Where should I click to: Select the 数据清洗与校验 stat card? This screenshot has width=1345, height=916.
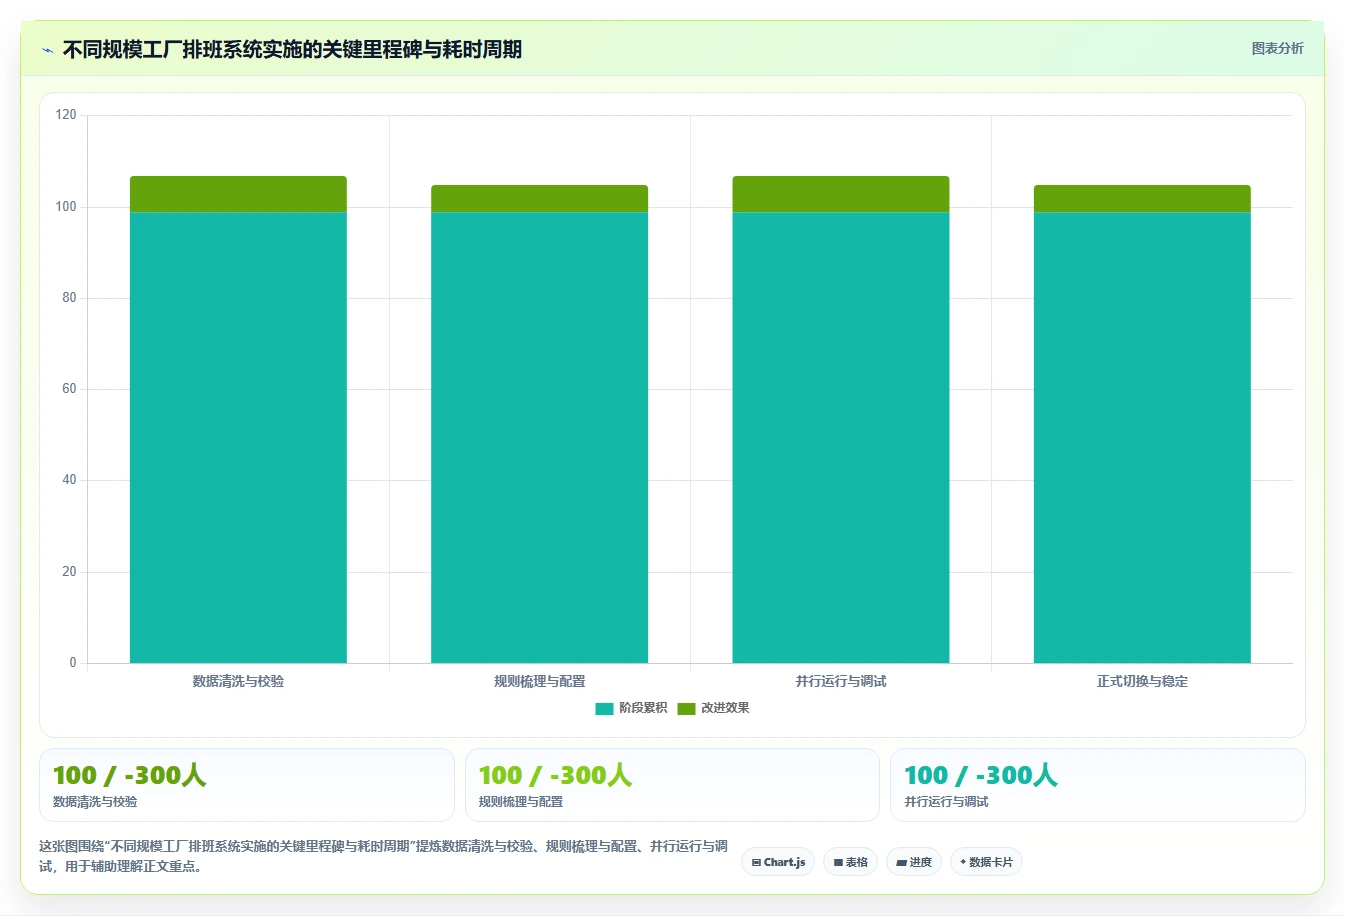click(247, 785)
